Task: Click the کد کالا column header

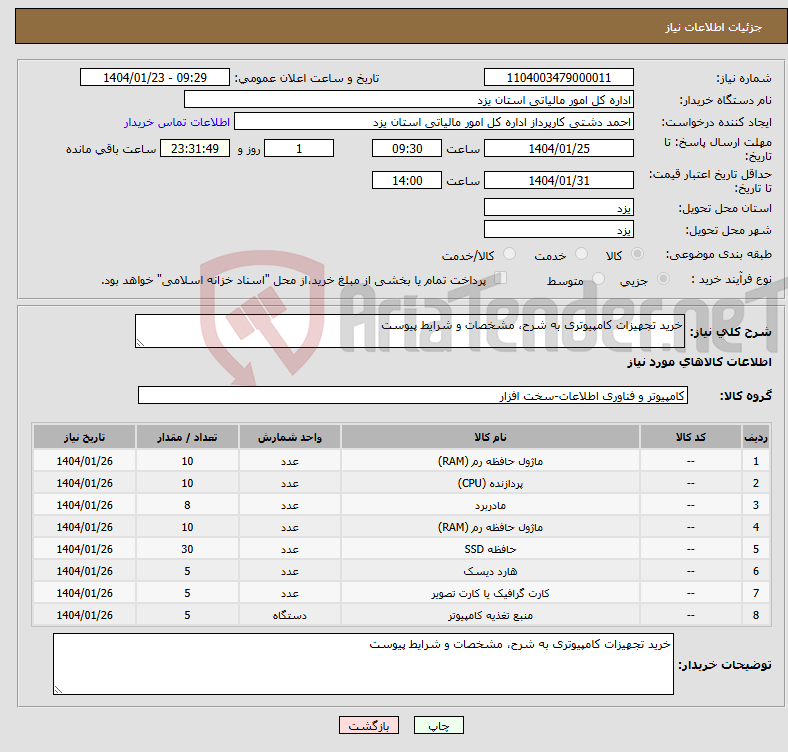Action: click(x=691, y=437)
